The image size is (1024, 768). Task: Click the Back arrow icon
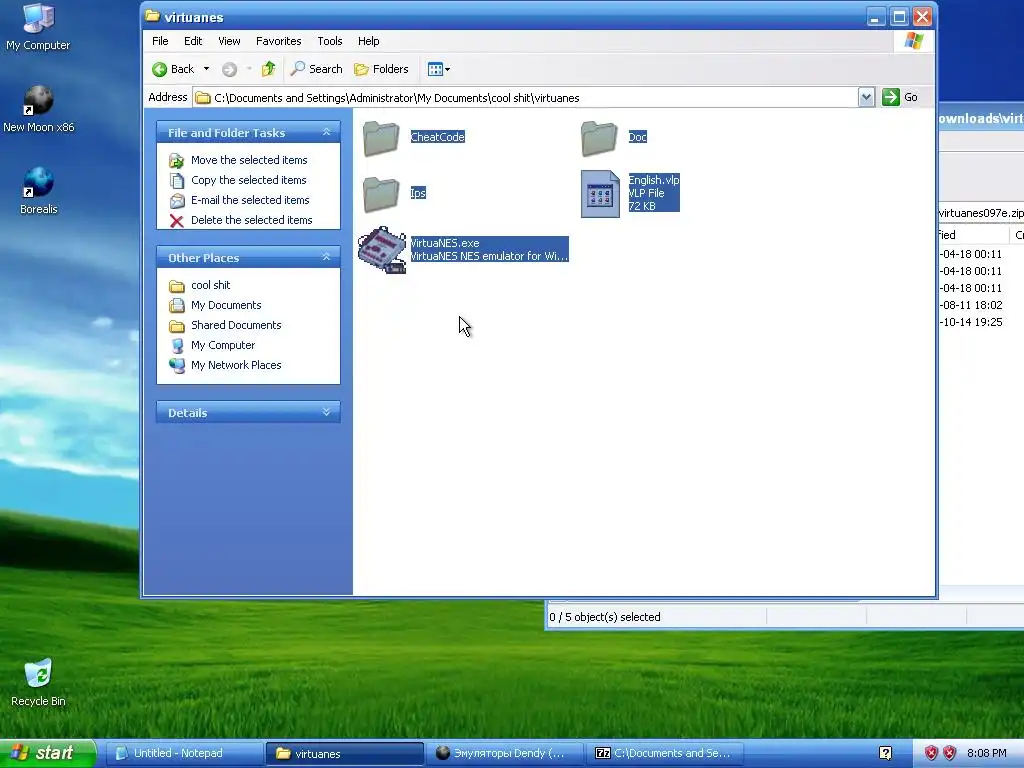159,69
